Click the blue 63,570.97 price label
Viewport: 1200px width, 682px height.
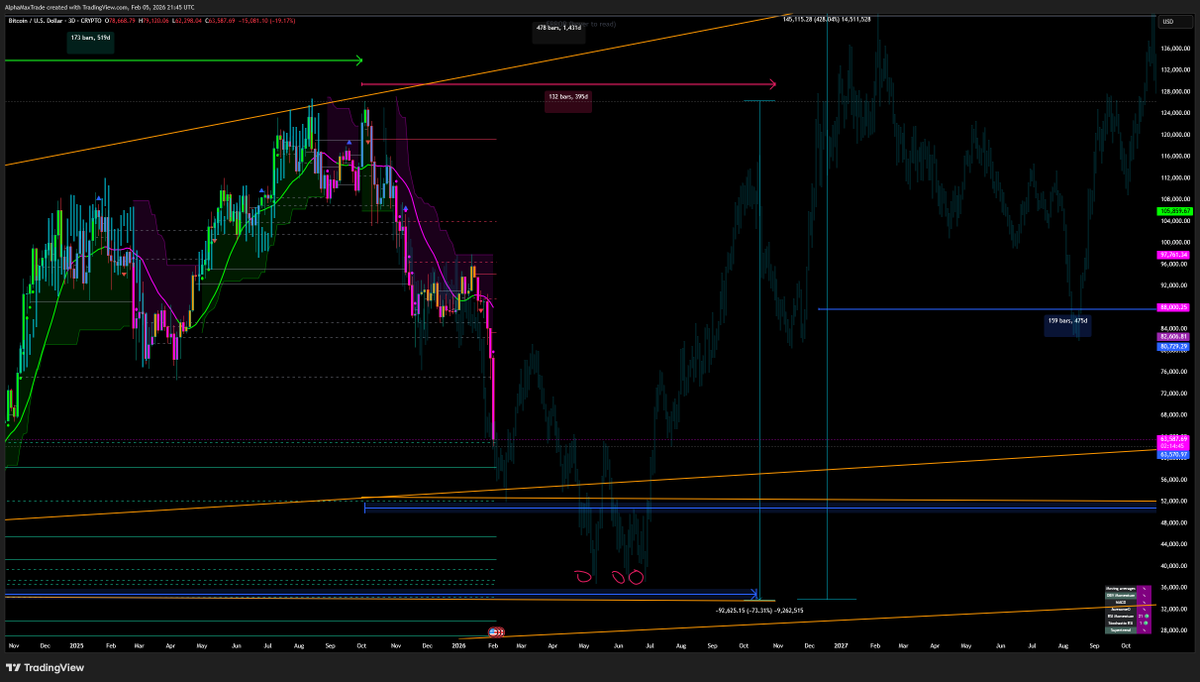tap(1172, 454)
